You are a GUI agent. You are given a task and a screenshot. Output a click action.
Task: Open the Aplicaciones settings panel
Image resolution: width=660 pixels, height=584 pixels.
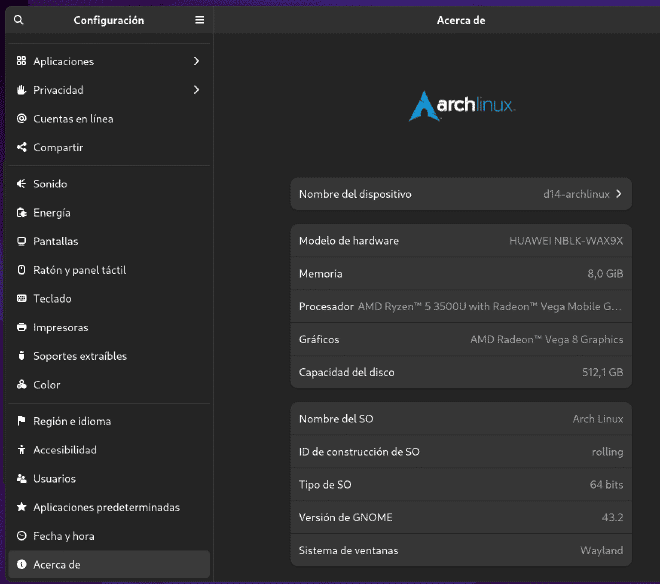pyautogui.click(x=109, y=61)
